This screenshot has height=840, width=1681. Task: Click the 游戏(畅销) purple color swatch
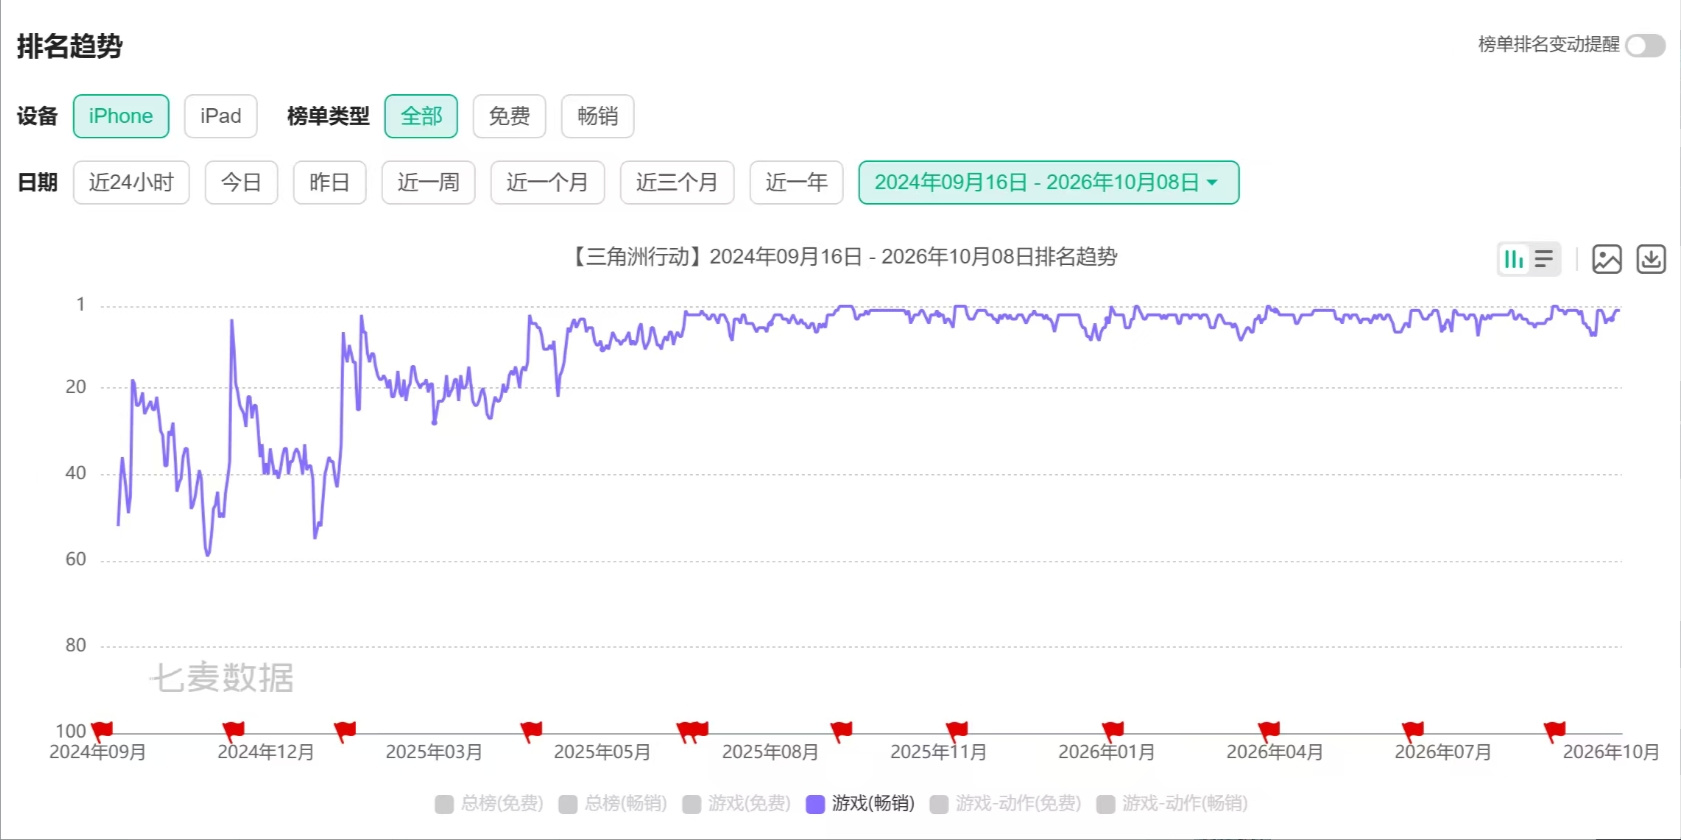coord(815,804)
